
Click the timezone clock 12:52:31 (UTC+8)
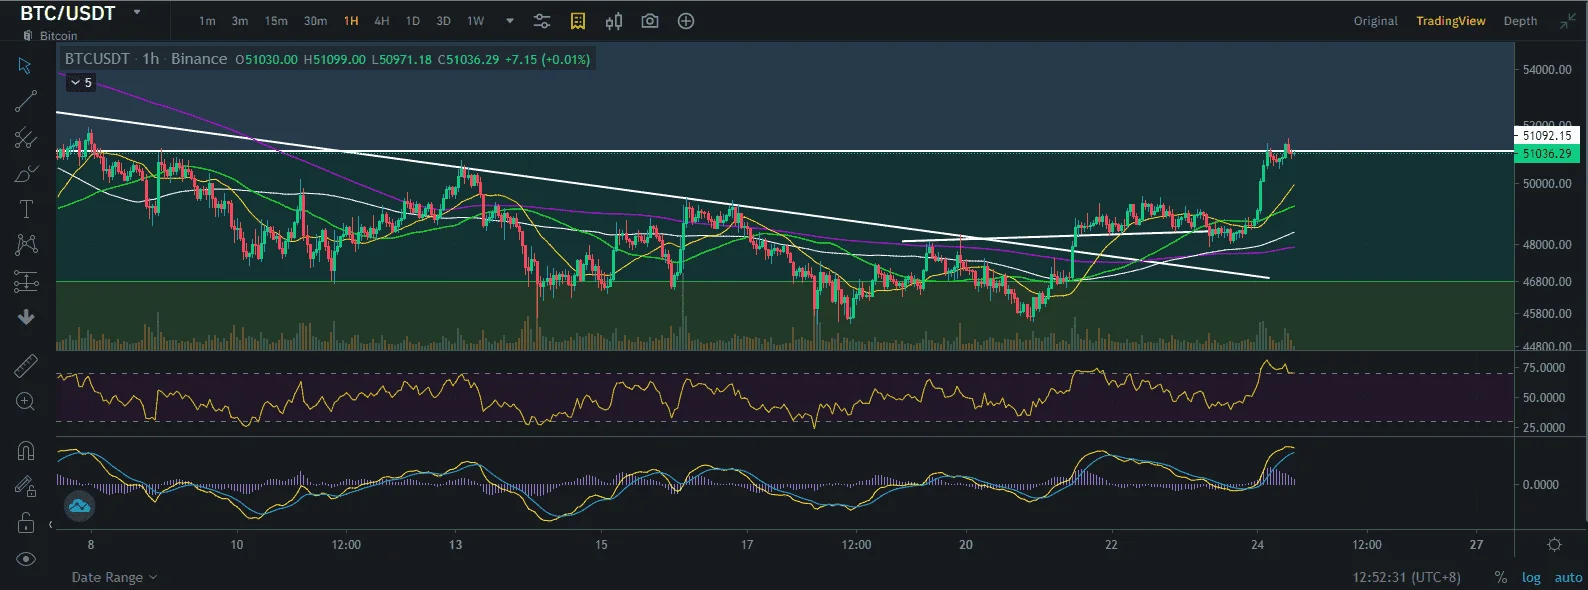click(1409, 578)
